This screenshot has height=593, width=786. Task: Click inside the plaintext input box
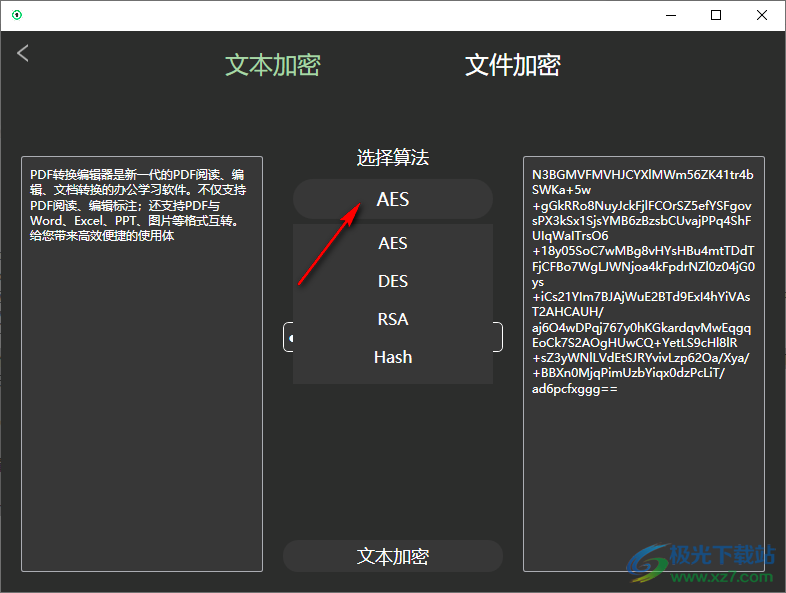click(142, 364)
